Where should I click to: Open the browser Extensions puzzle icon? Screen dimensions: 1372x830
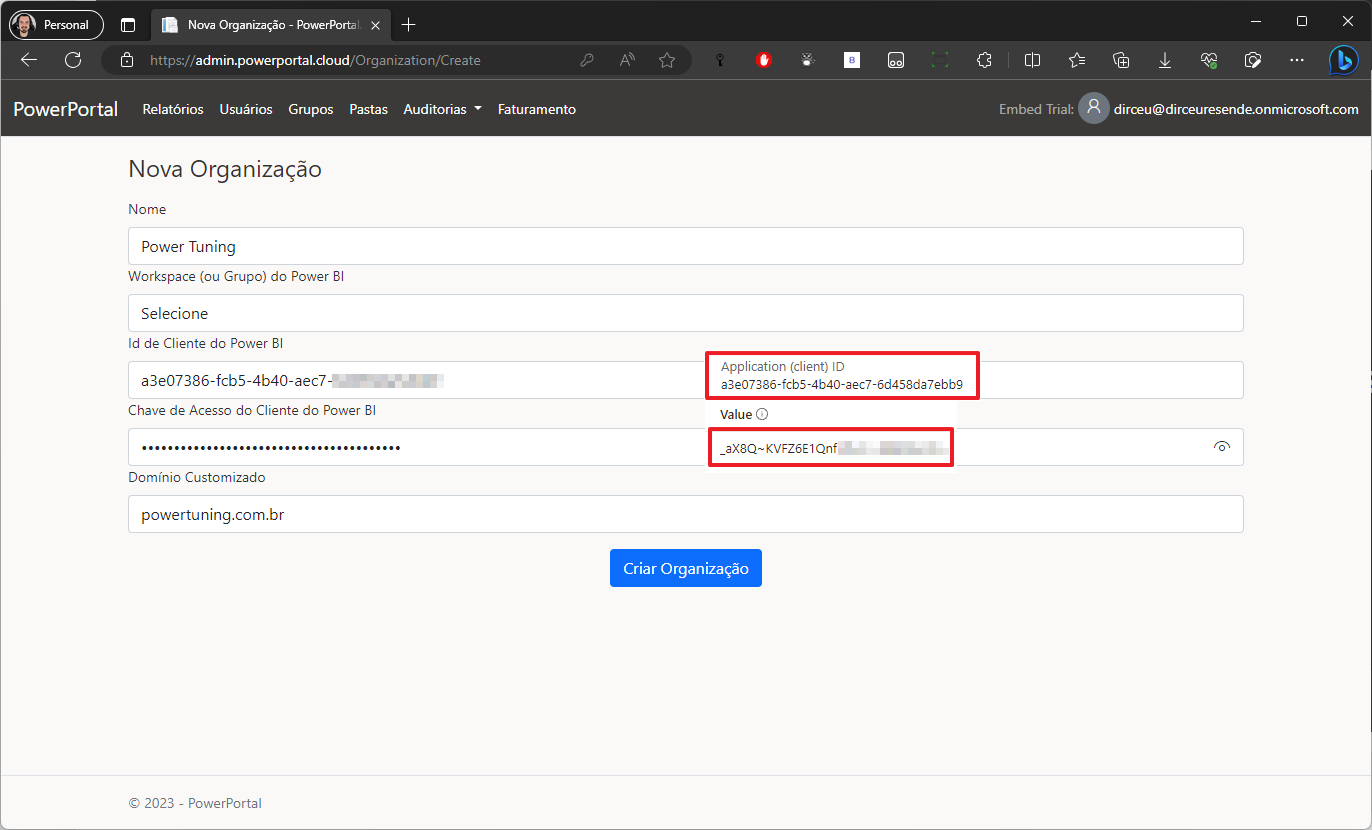click(x=984, y=60)
